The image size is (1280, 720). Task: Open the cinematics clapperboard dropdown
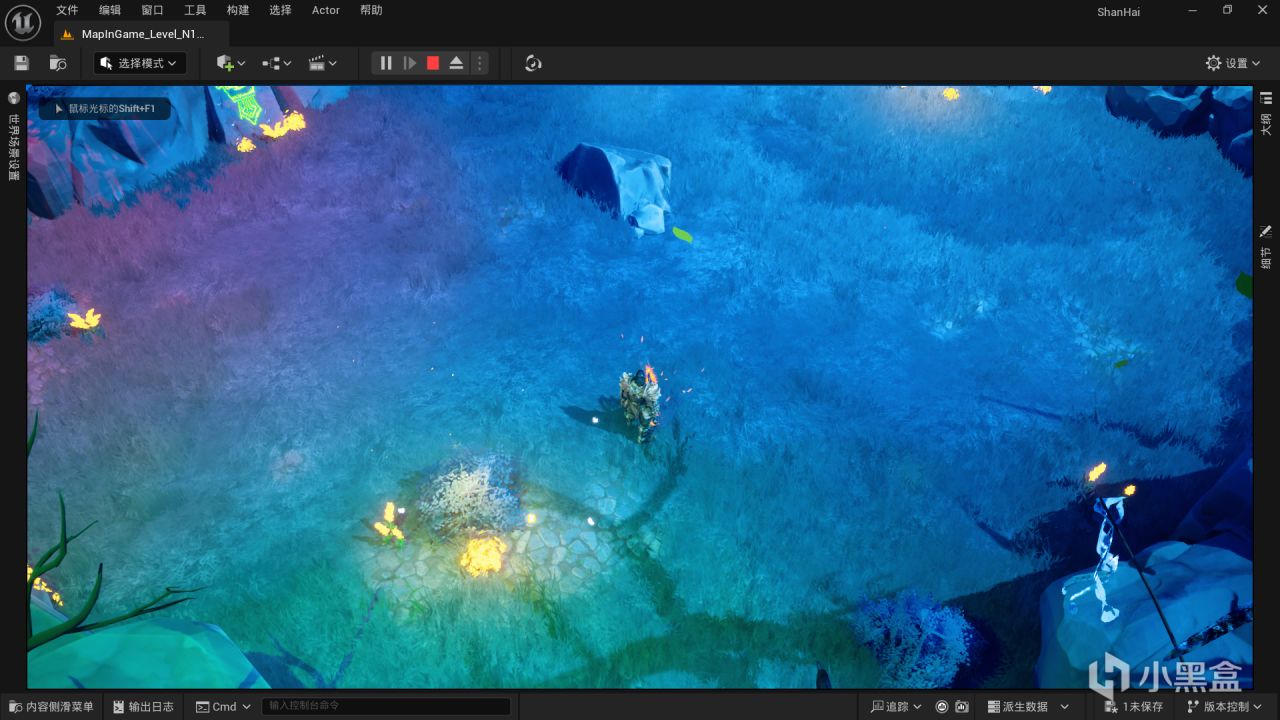(323, 63)
